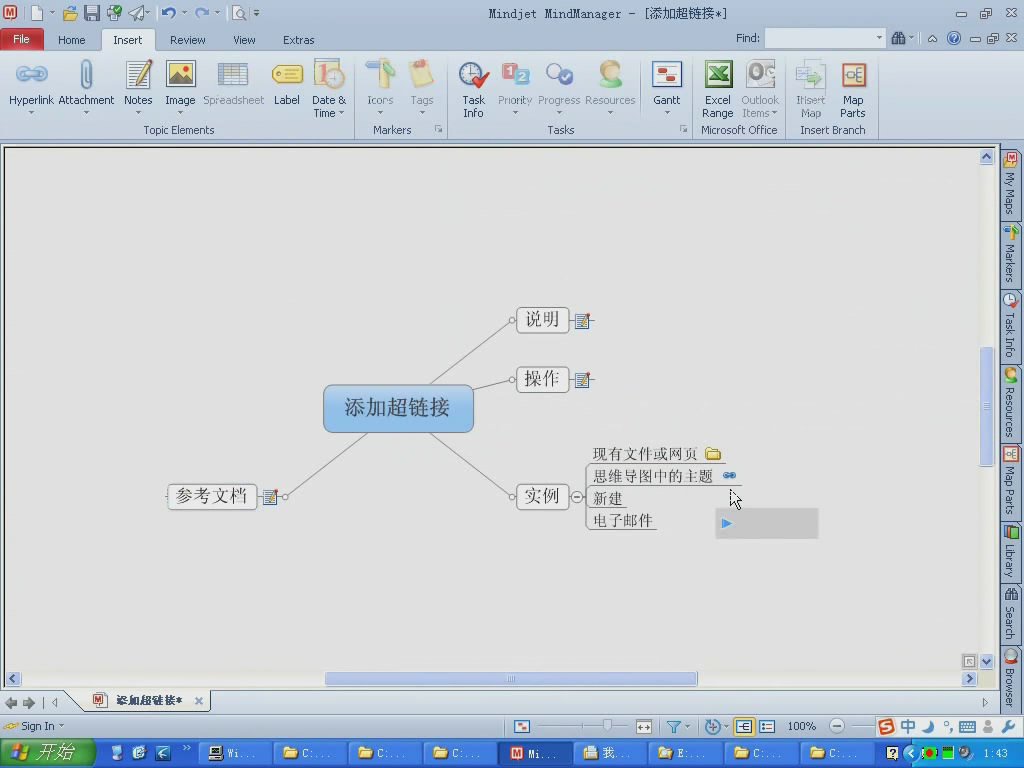
Task: Save the map with the floppy icon
Action: (92, 12)
